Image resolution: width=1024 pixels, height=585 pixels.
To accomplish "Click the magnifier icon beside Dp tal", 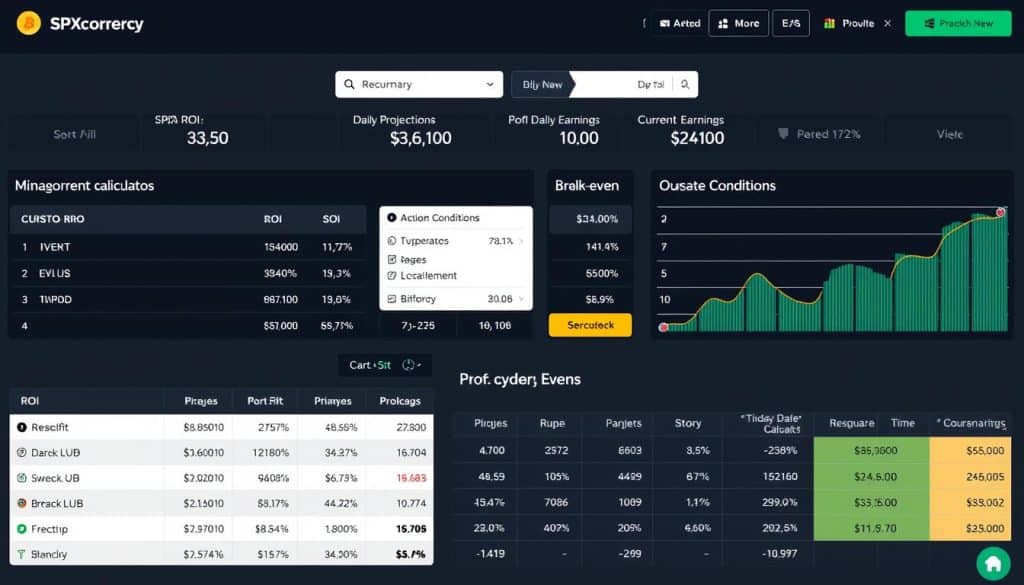I will pyautogui.click(x=685, y=85).
